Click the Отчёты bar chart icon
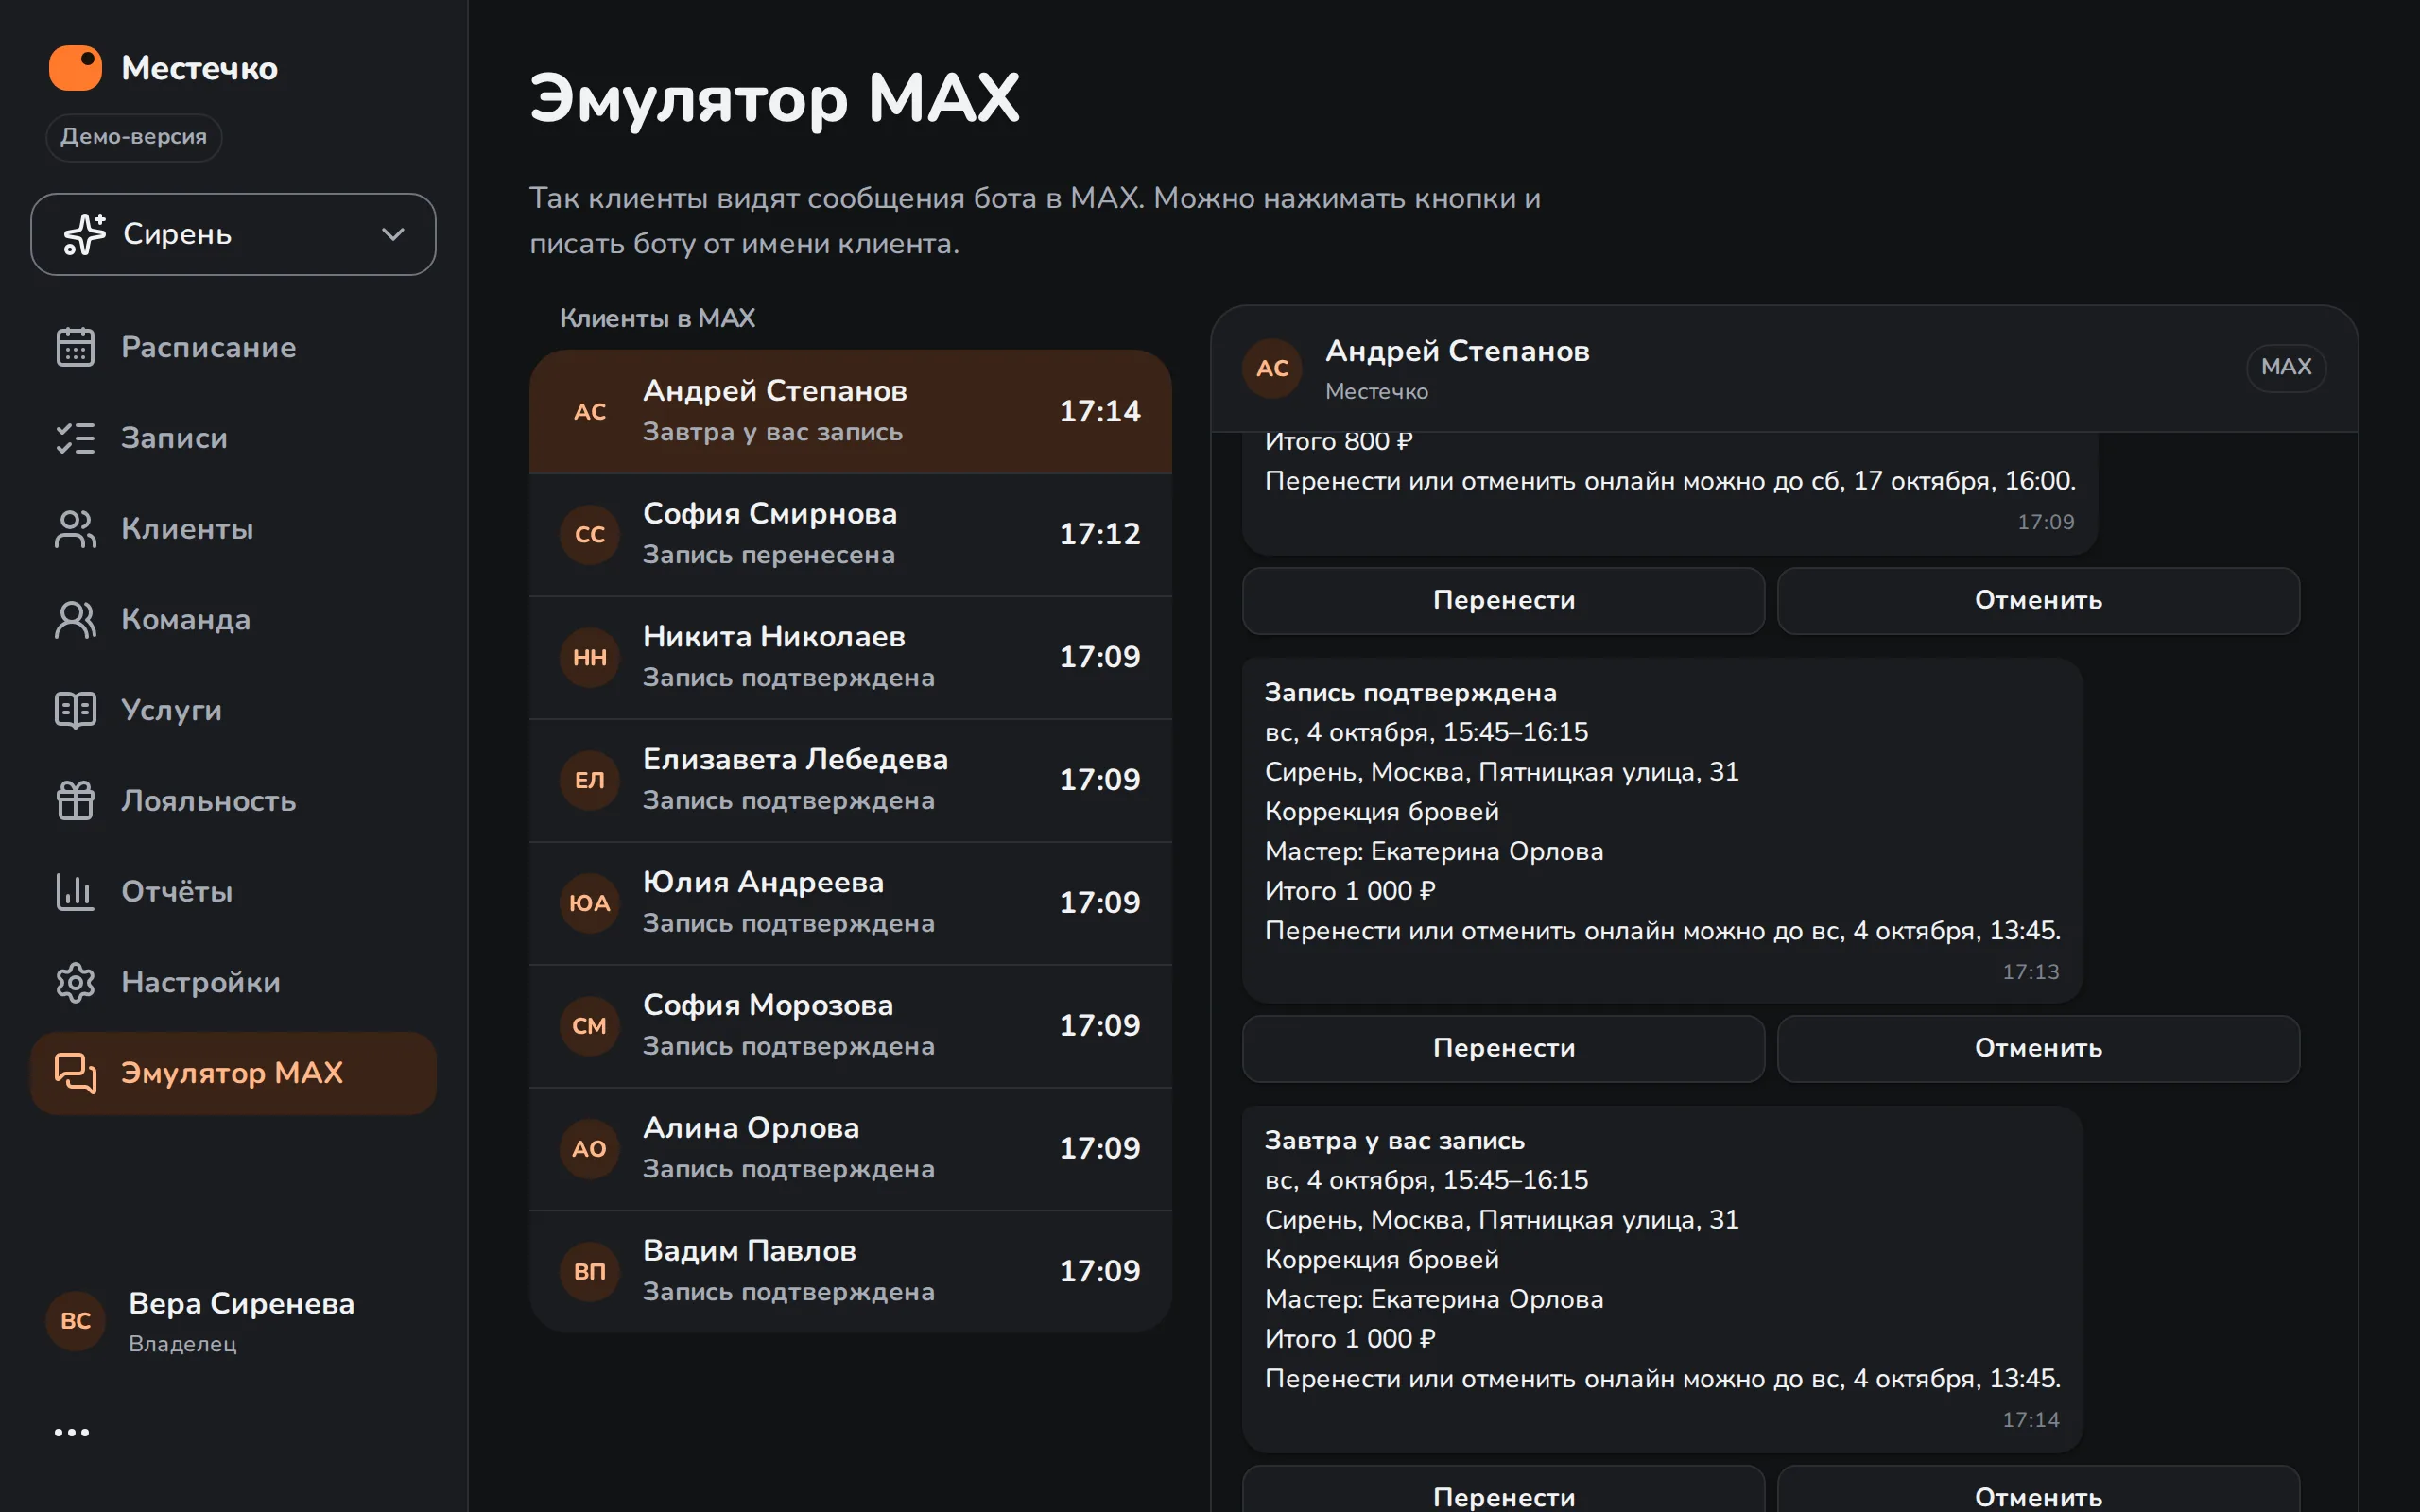 tap(75, 891)
